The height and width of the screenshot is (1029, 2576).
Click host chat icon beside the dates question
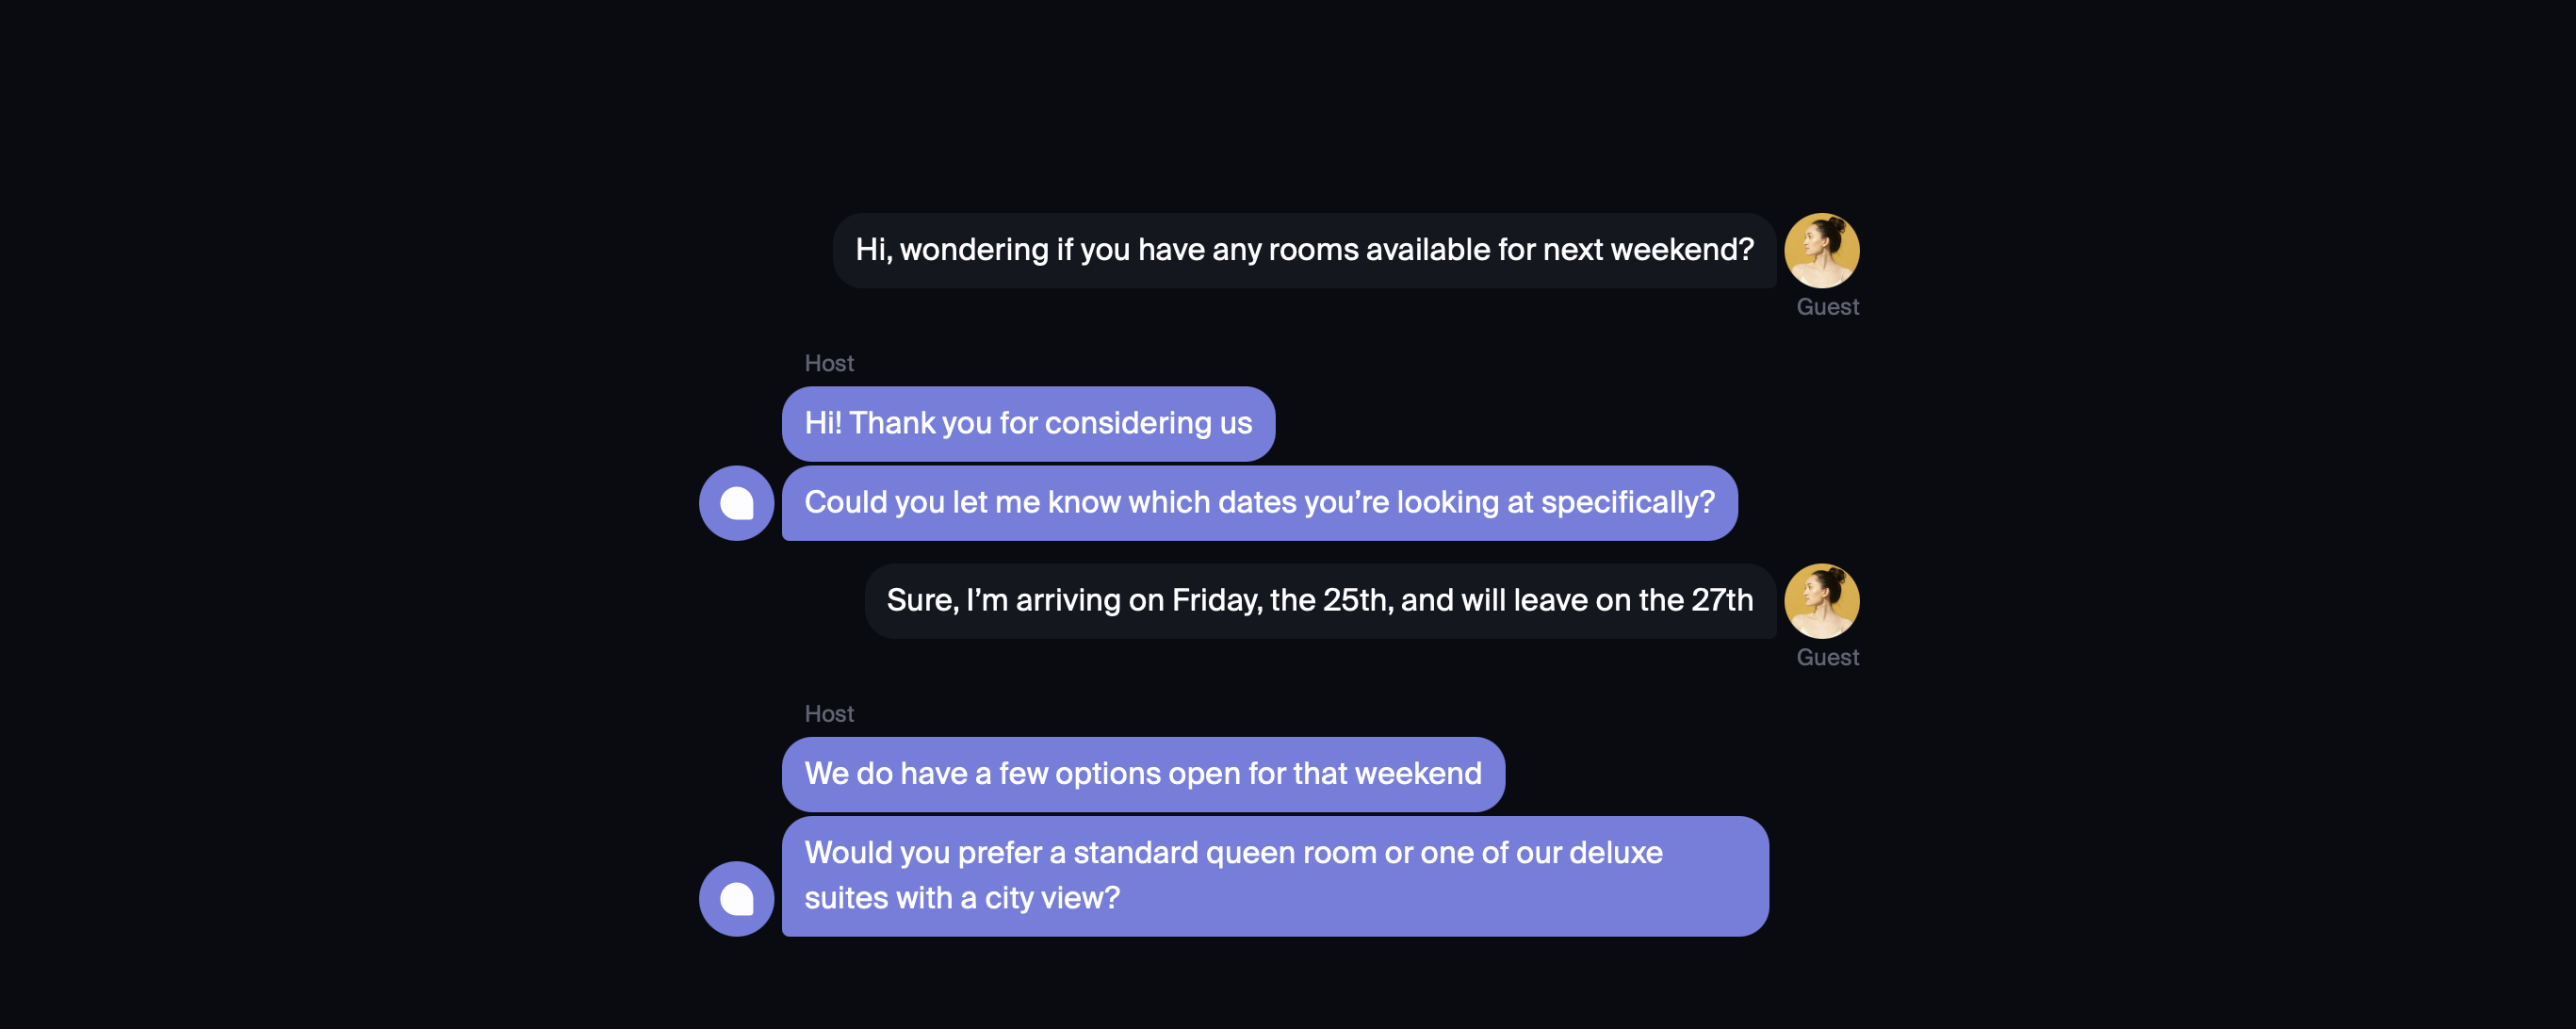(736, 503)
